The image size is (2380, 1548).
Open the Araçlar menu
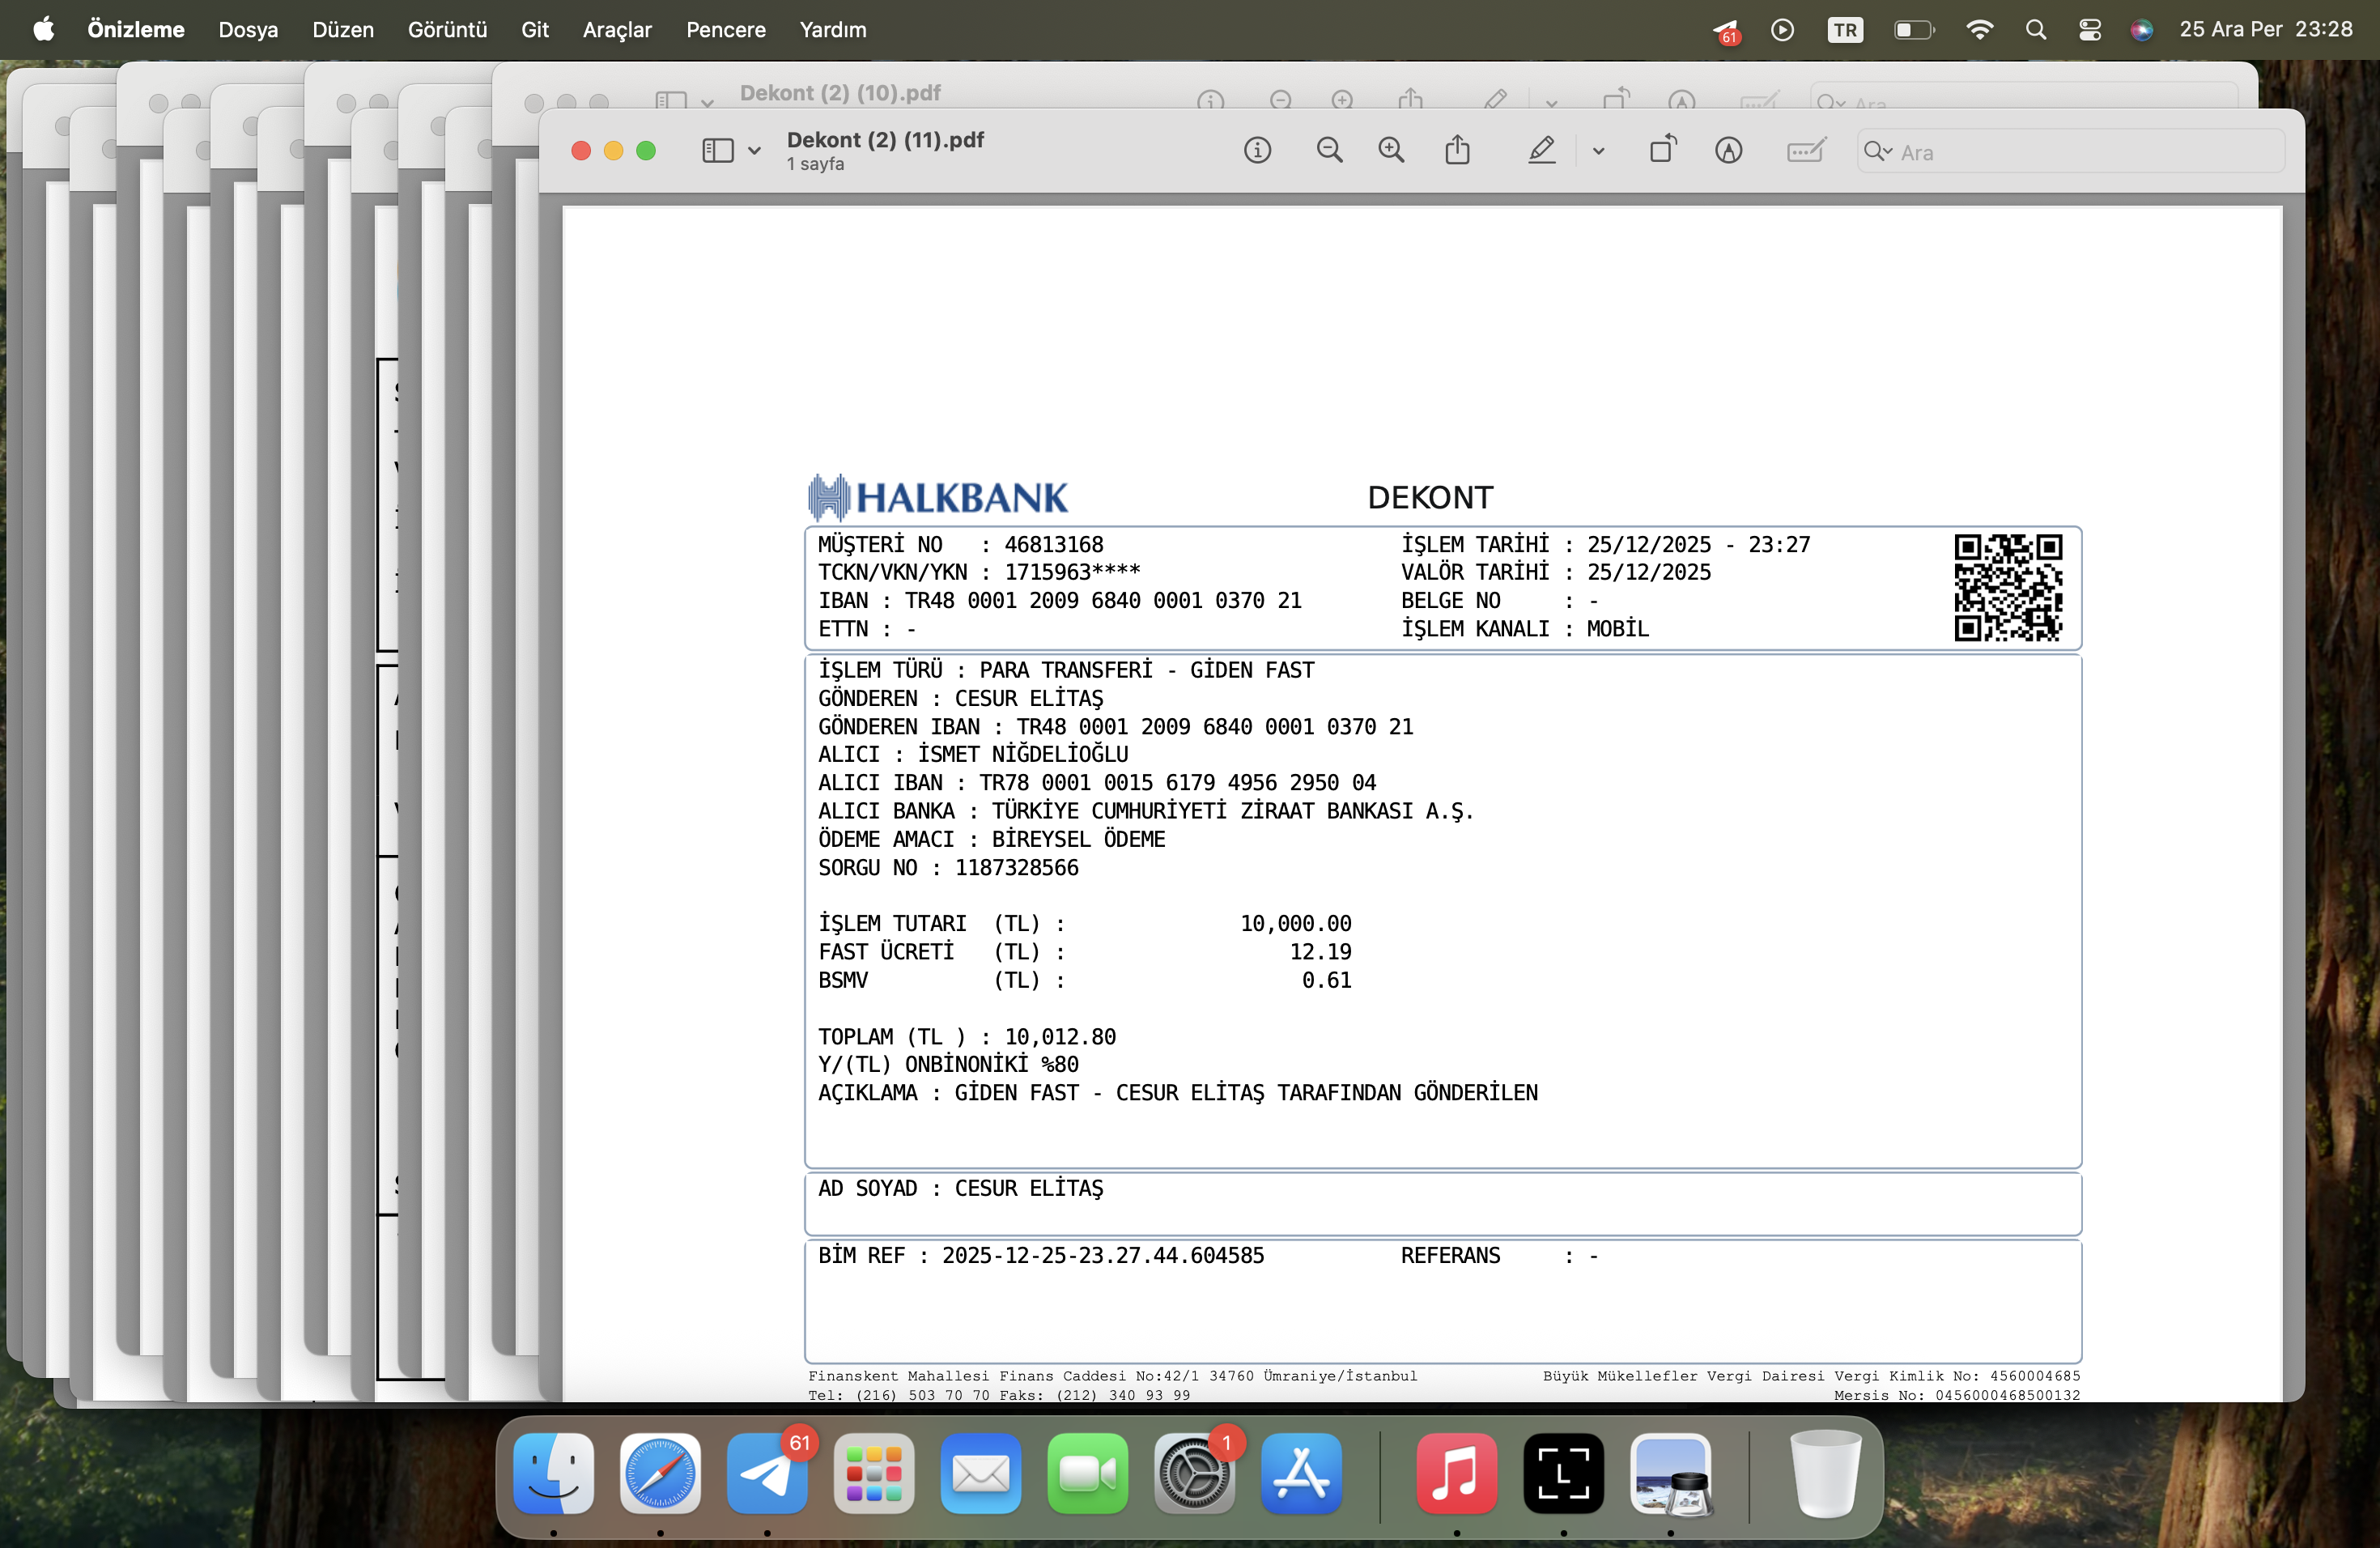(617, 29)
